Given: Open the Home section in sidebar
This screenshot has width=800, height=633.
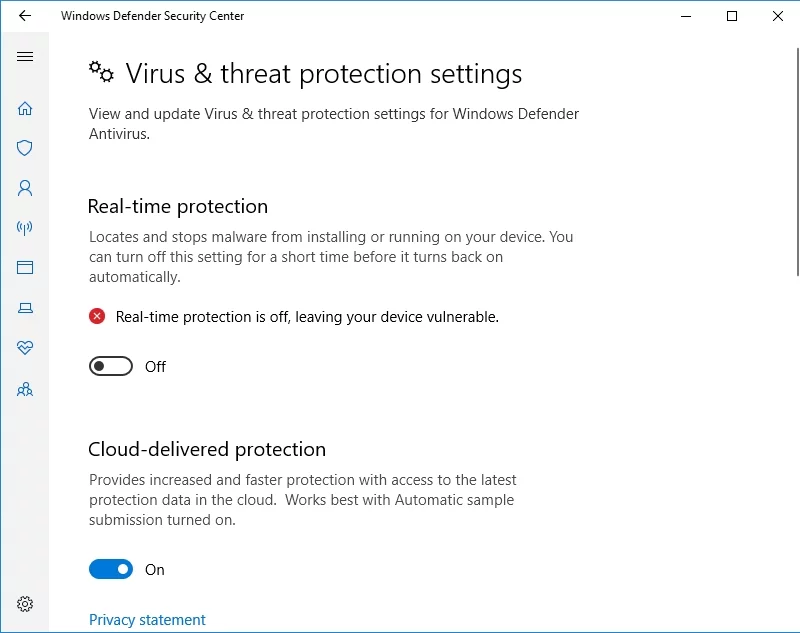Looking at the screenshot, I should pos(25,108).
